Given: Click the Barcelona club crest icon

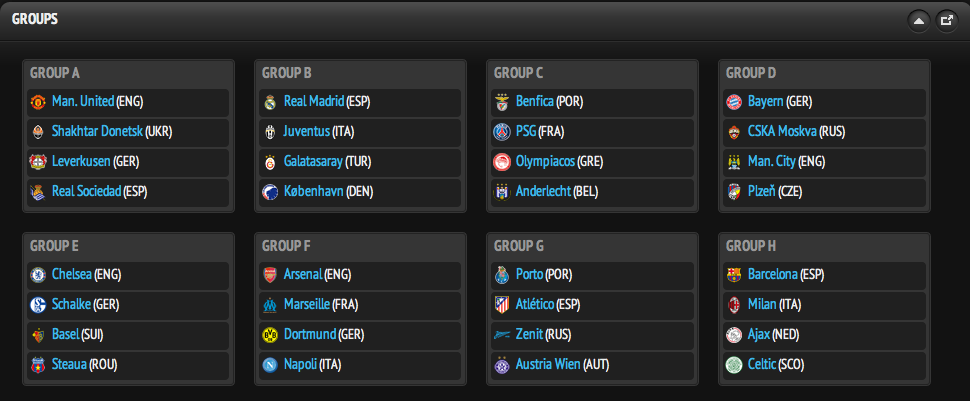Looking at the screenshot, I should pos(733,275).
